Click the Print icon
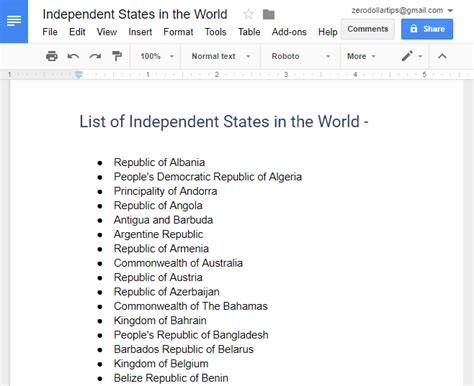This screenshot has height=386, width=474. [x=52, y=56]
